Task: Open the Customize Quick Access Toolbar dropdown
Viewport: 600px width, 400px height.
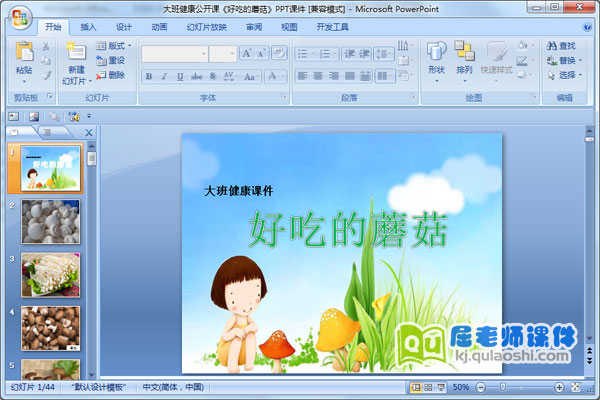Action: 89,116
